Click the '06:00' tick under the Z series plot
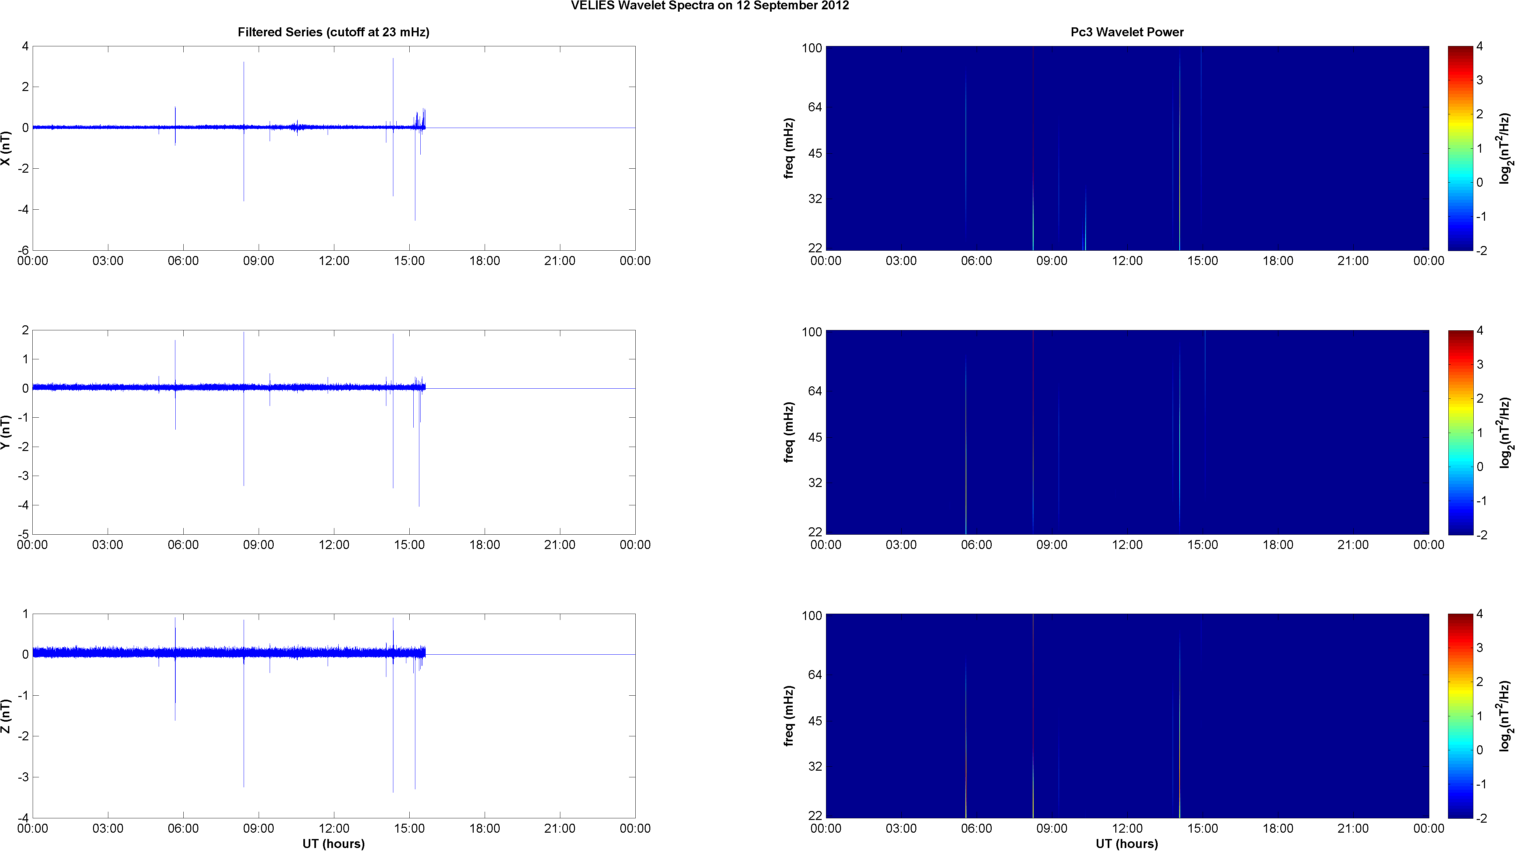Screen dimensions: 1515x851 click(x=183, y=829)
